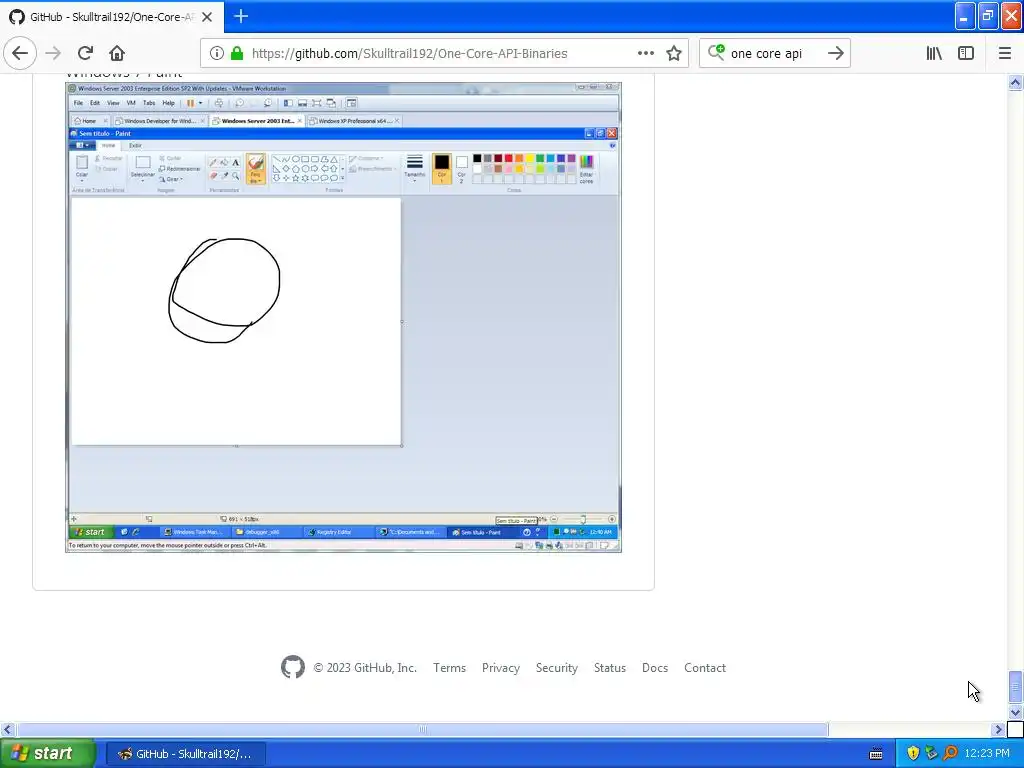
Task: Click the greyed Forward navigation arrow
Action: coord(53,53)
